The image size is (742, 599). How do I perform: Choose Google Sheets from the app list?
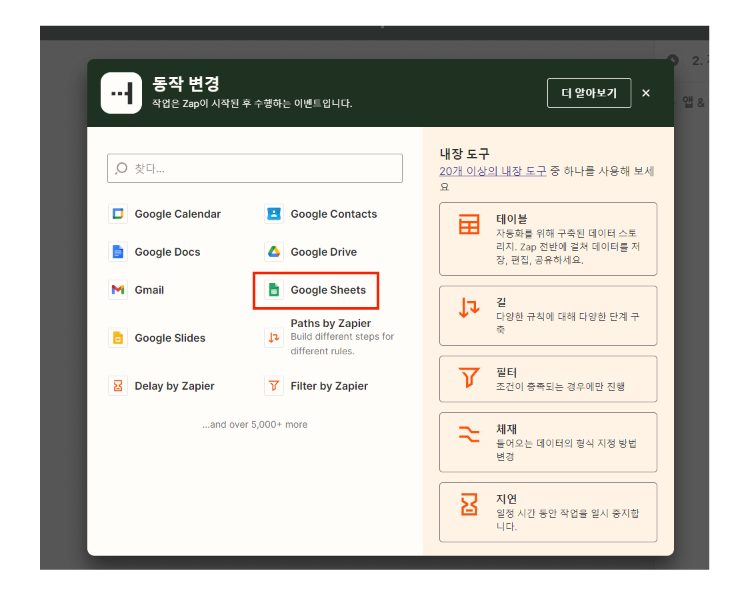click(316, 291)
